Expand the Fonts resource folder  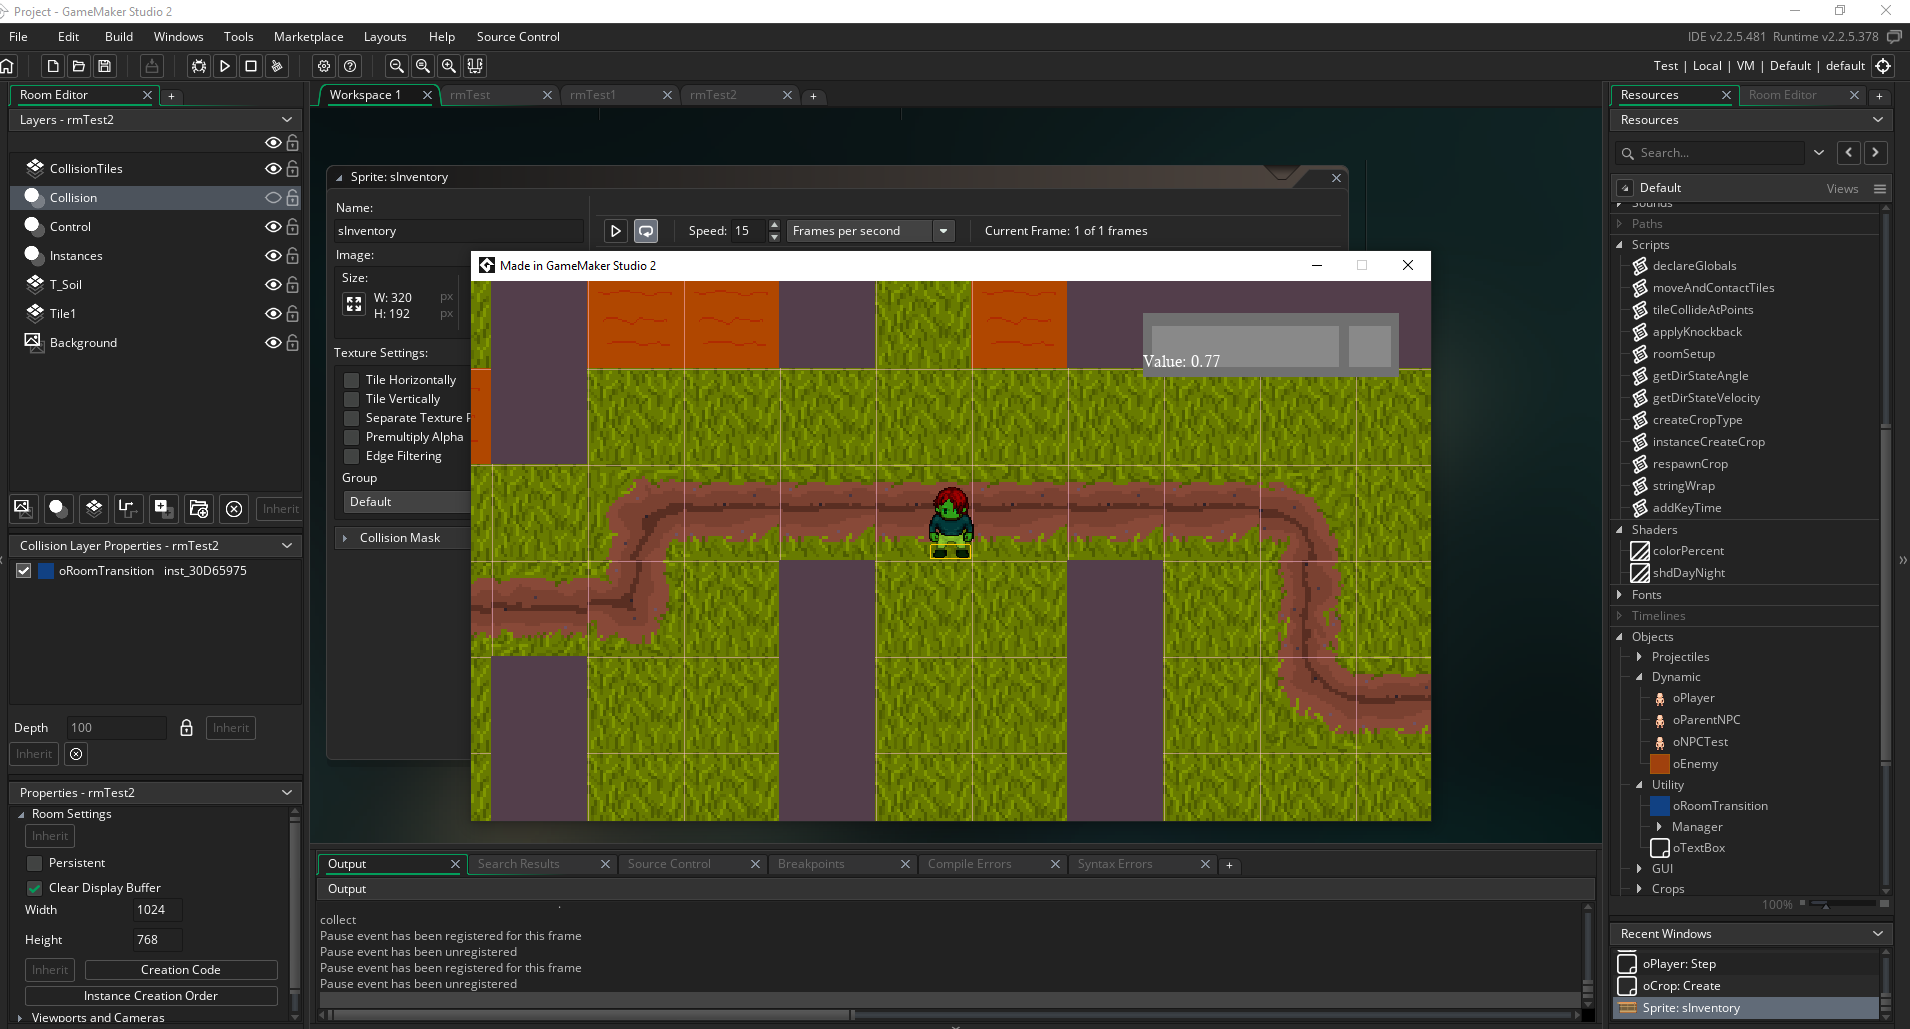coord(1620,595)
